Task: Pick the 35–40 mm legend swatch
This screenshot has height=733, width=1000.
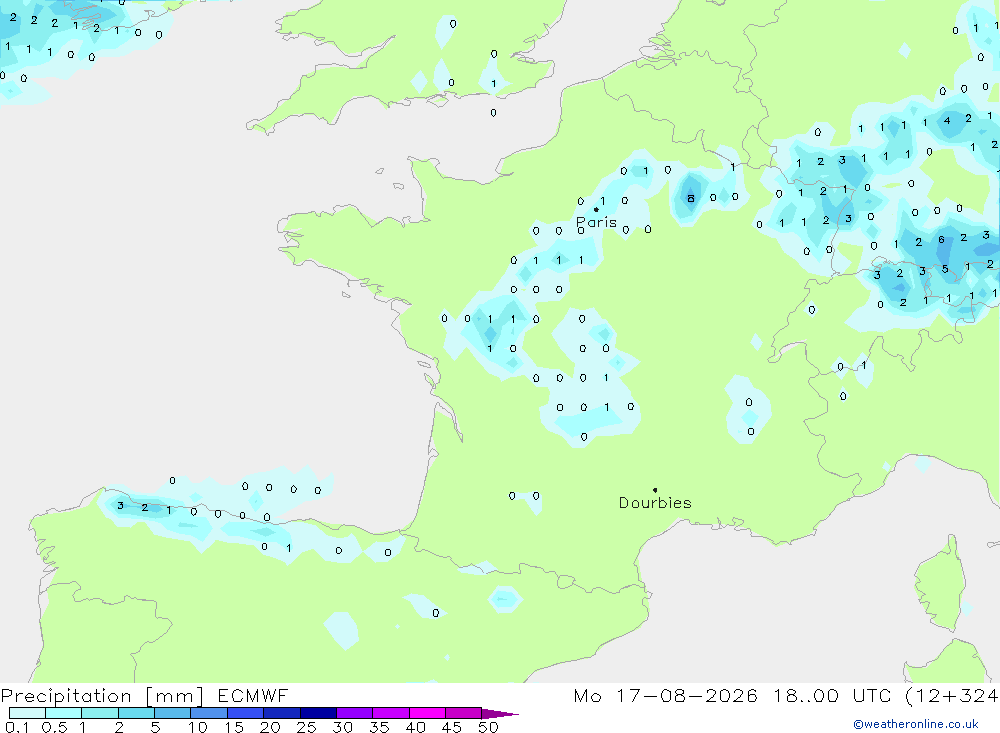Action: point(390,713)
